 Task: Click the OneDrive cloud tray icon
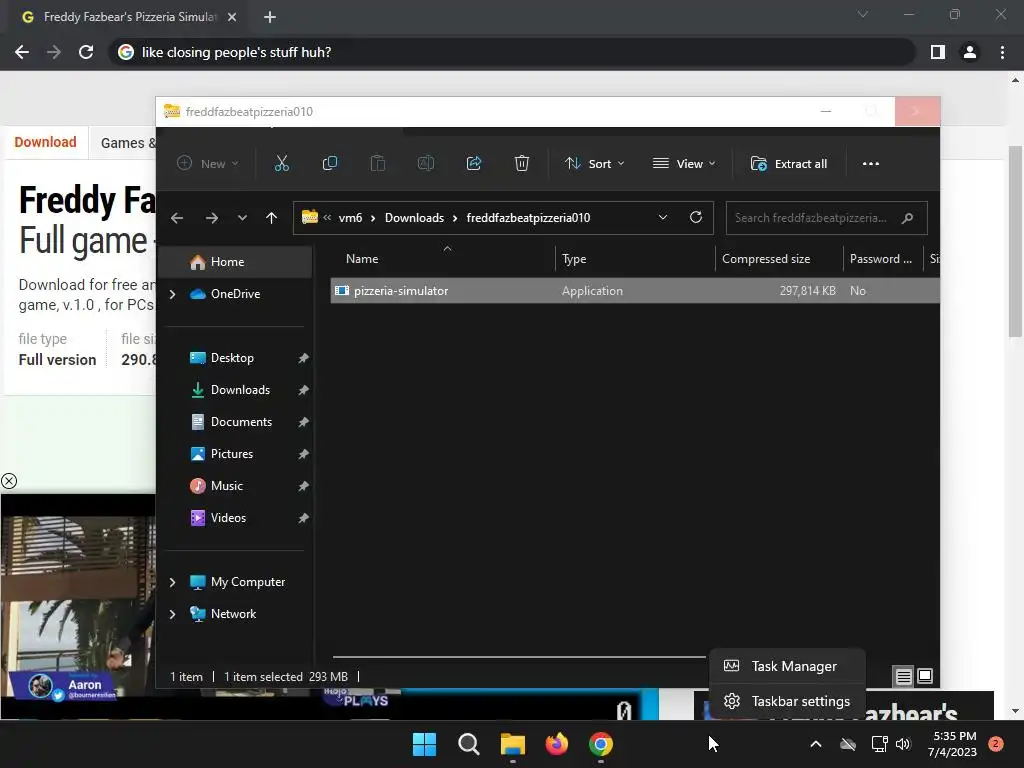tap(848, 744)
